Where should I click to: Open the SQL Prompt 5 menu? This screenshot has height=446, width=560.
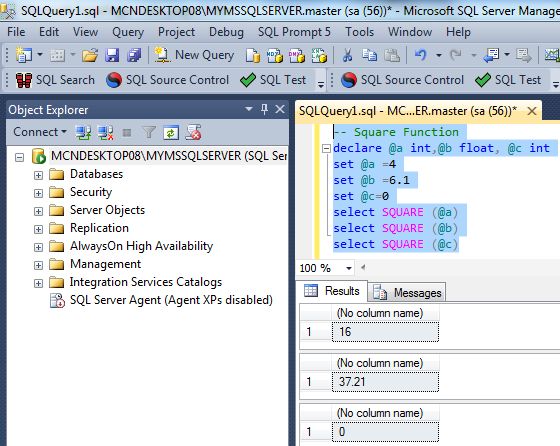294,32
